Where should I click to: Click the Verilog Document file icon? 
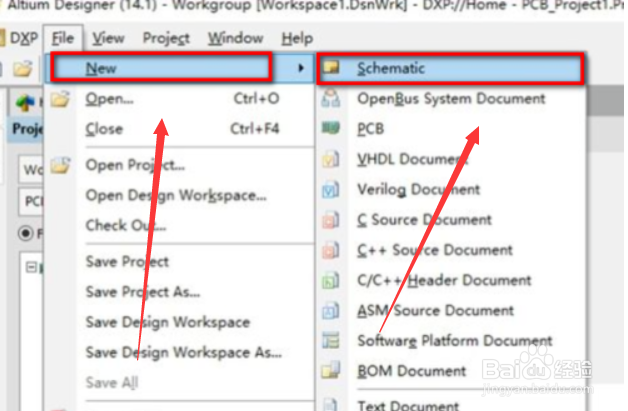click(331, 190)
